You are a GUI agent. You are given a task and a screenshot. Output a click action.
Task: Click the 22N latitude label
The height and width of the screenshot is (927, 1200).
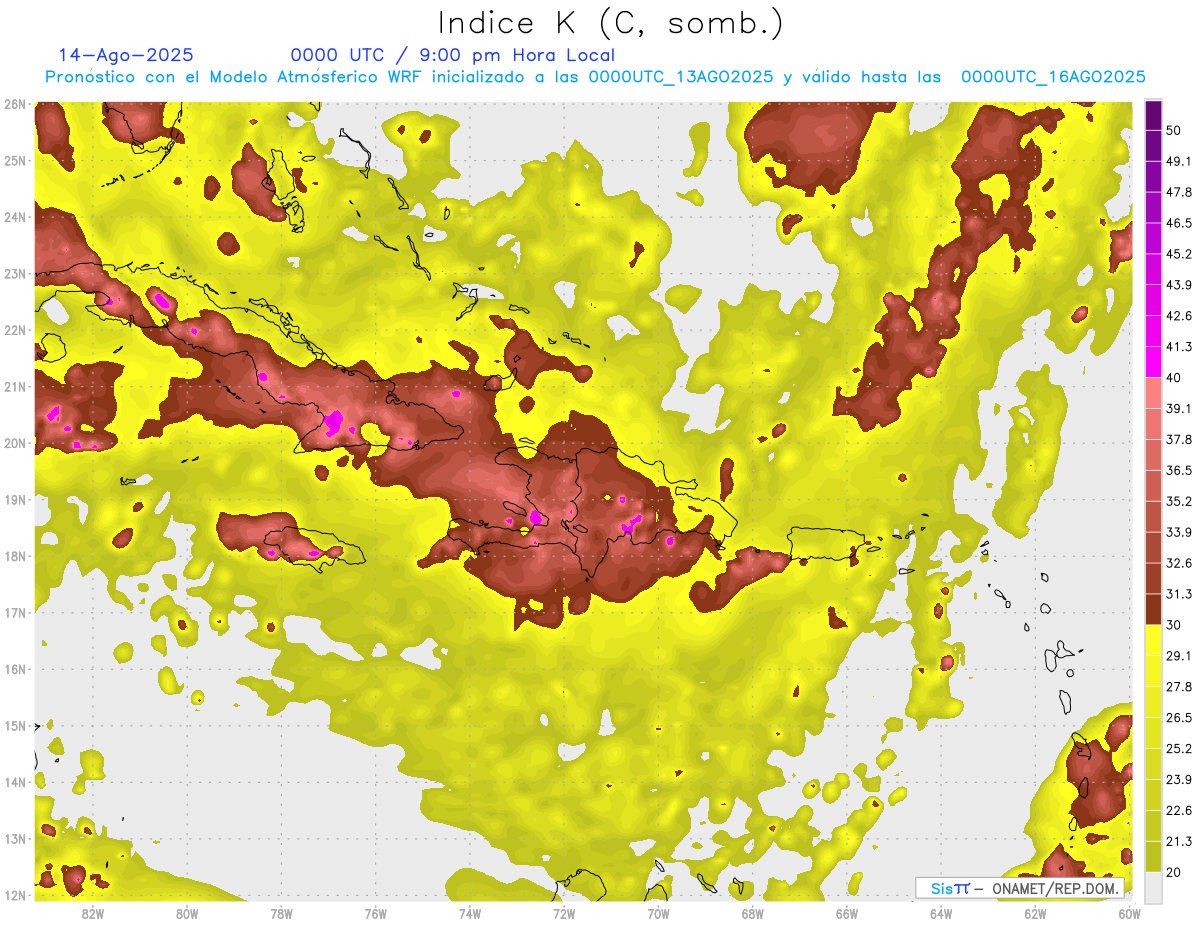coord(15,330)
